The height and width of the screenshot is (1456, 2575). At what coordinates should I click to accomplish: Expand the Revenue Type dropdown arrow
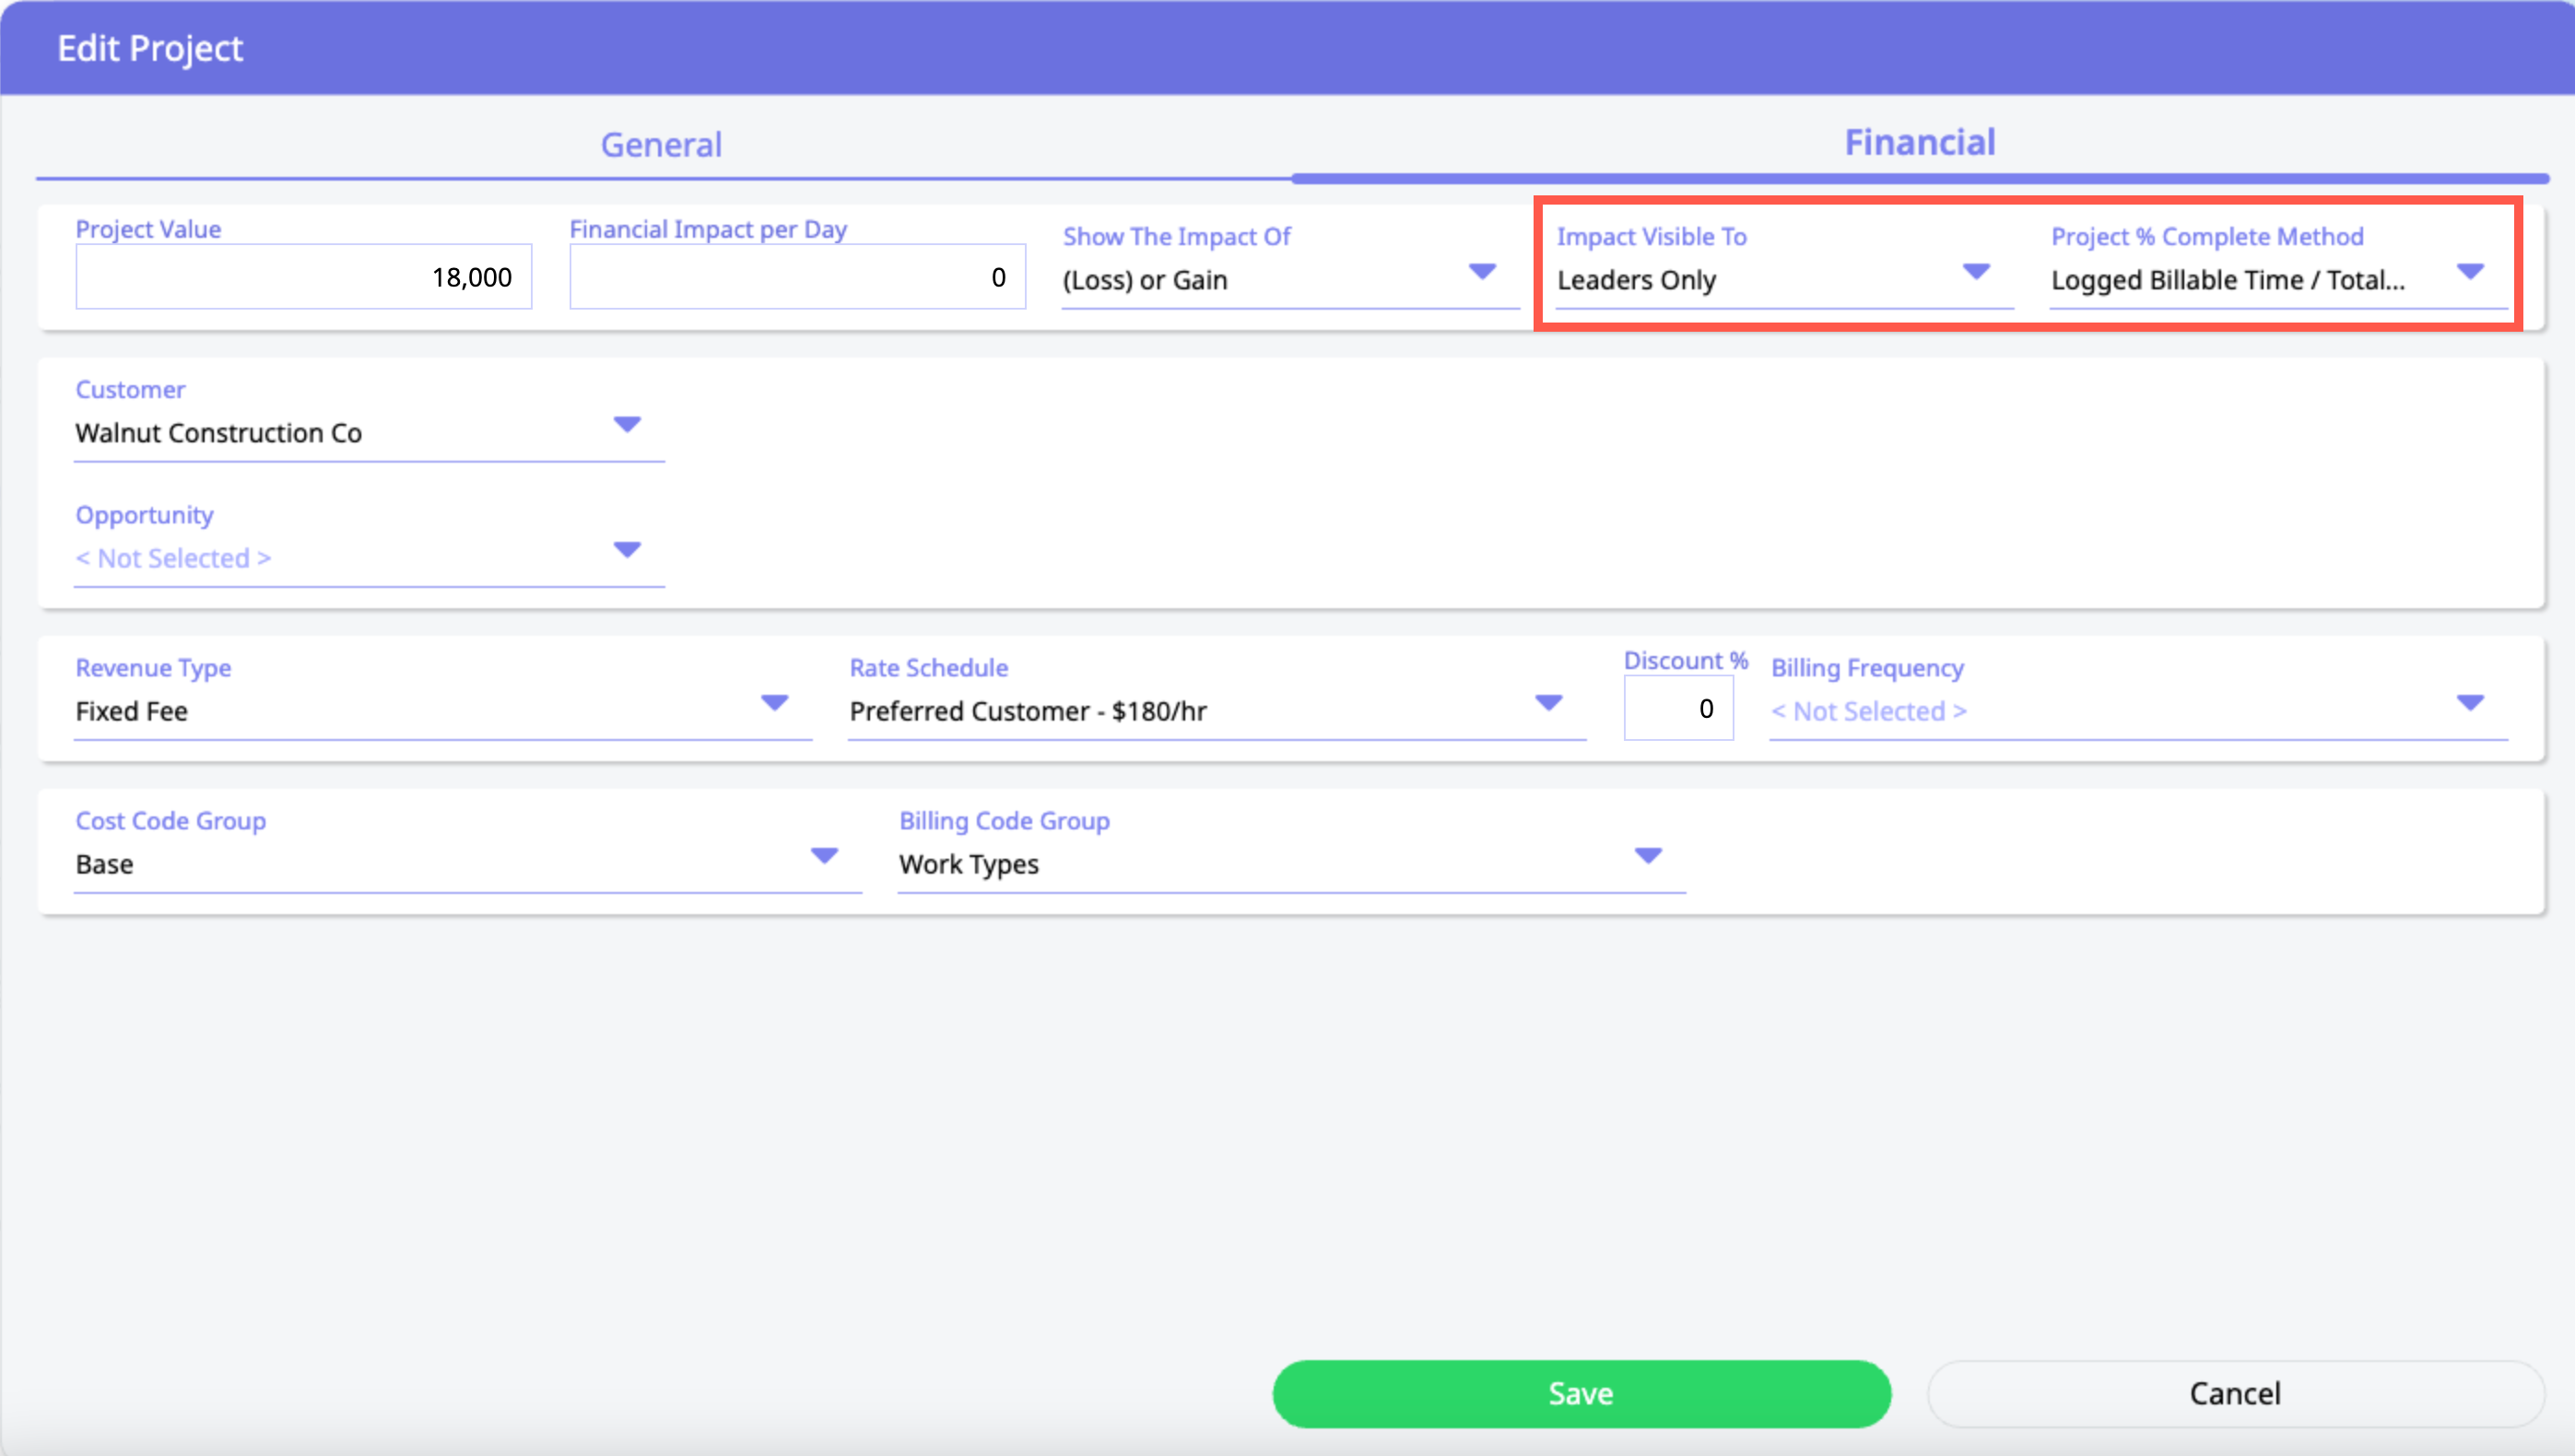(774, 703)
